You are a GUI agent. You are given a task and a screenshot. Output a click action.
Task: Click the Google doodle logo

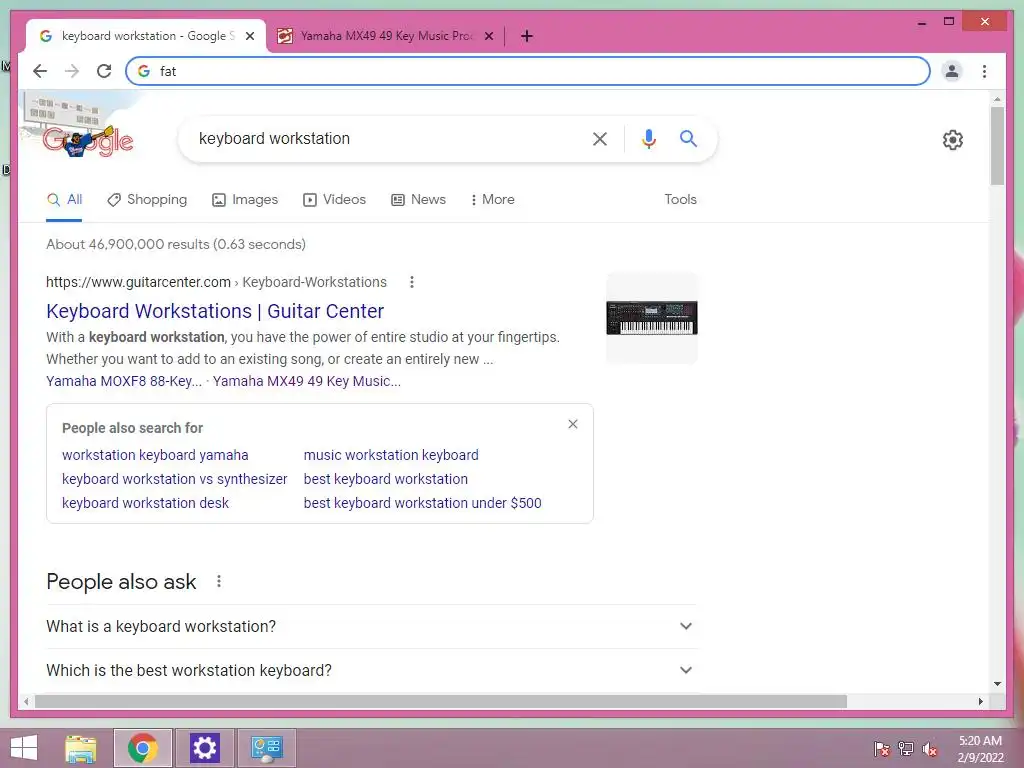[88, 140]
